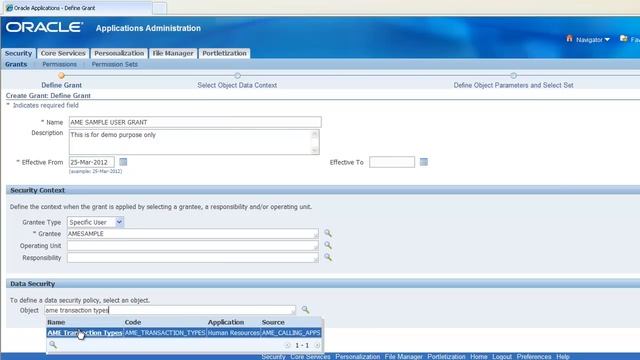This screenshot has height=360, width=640.
Task: Open calendar picker for Effective From
Action: point(123,162)
